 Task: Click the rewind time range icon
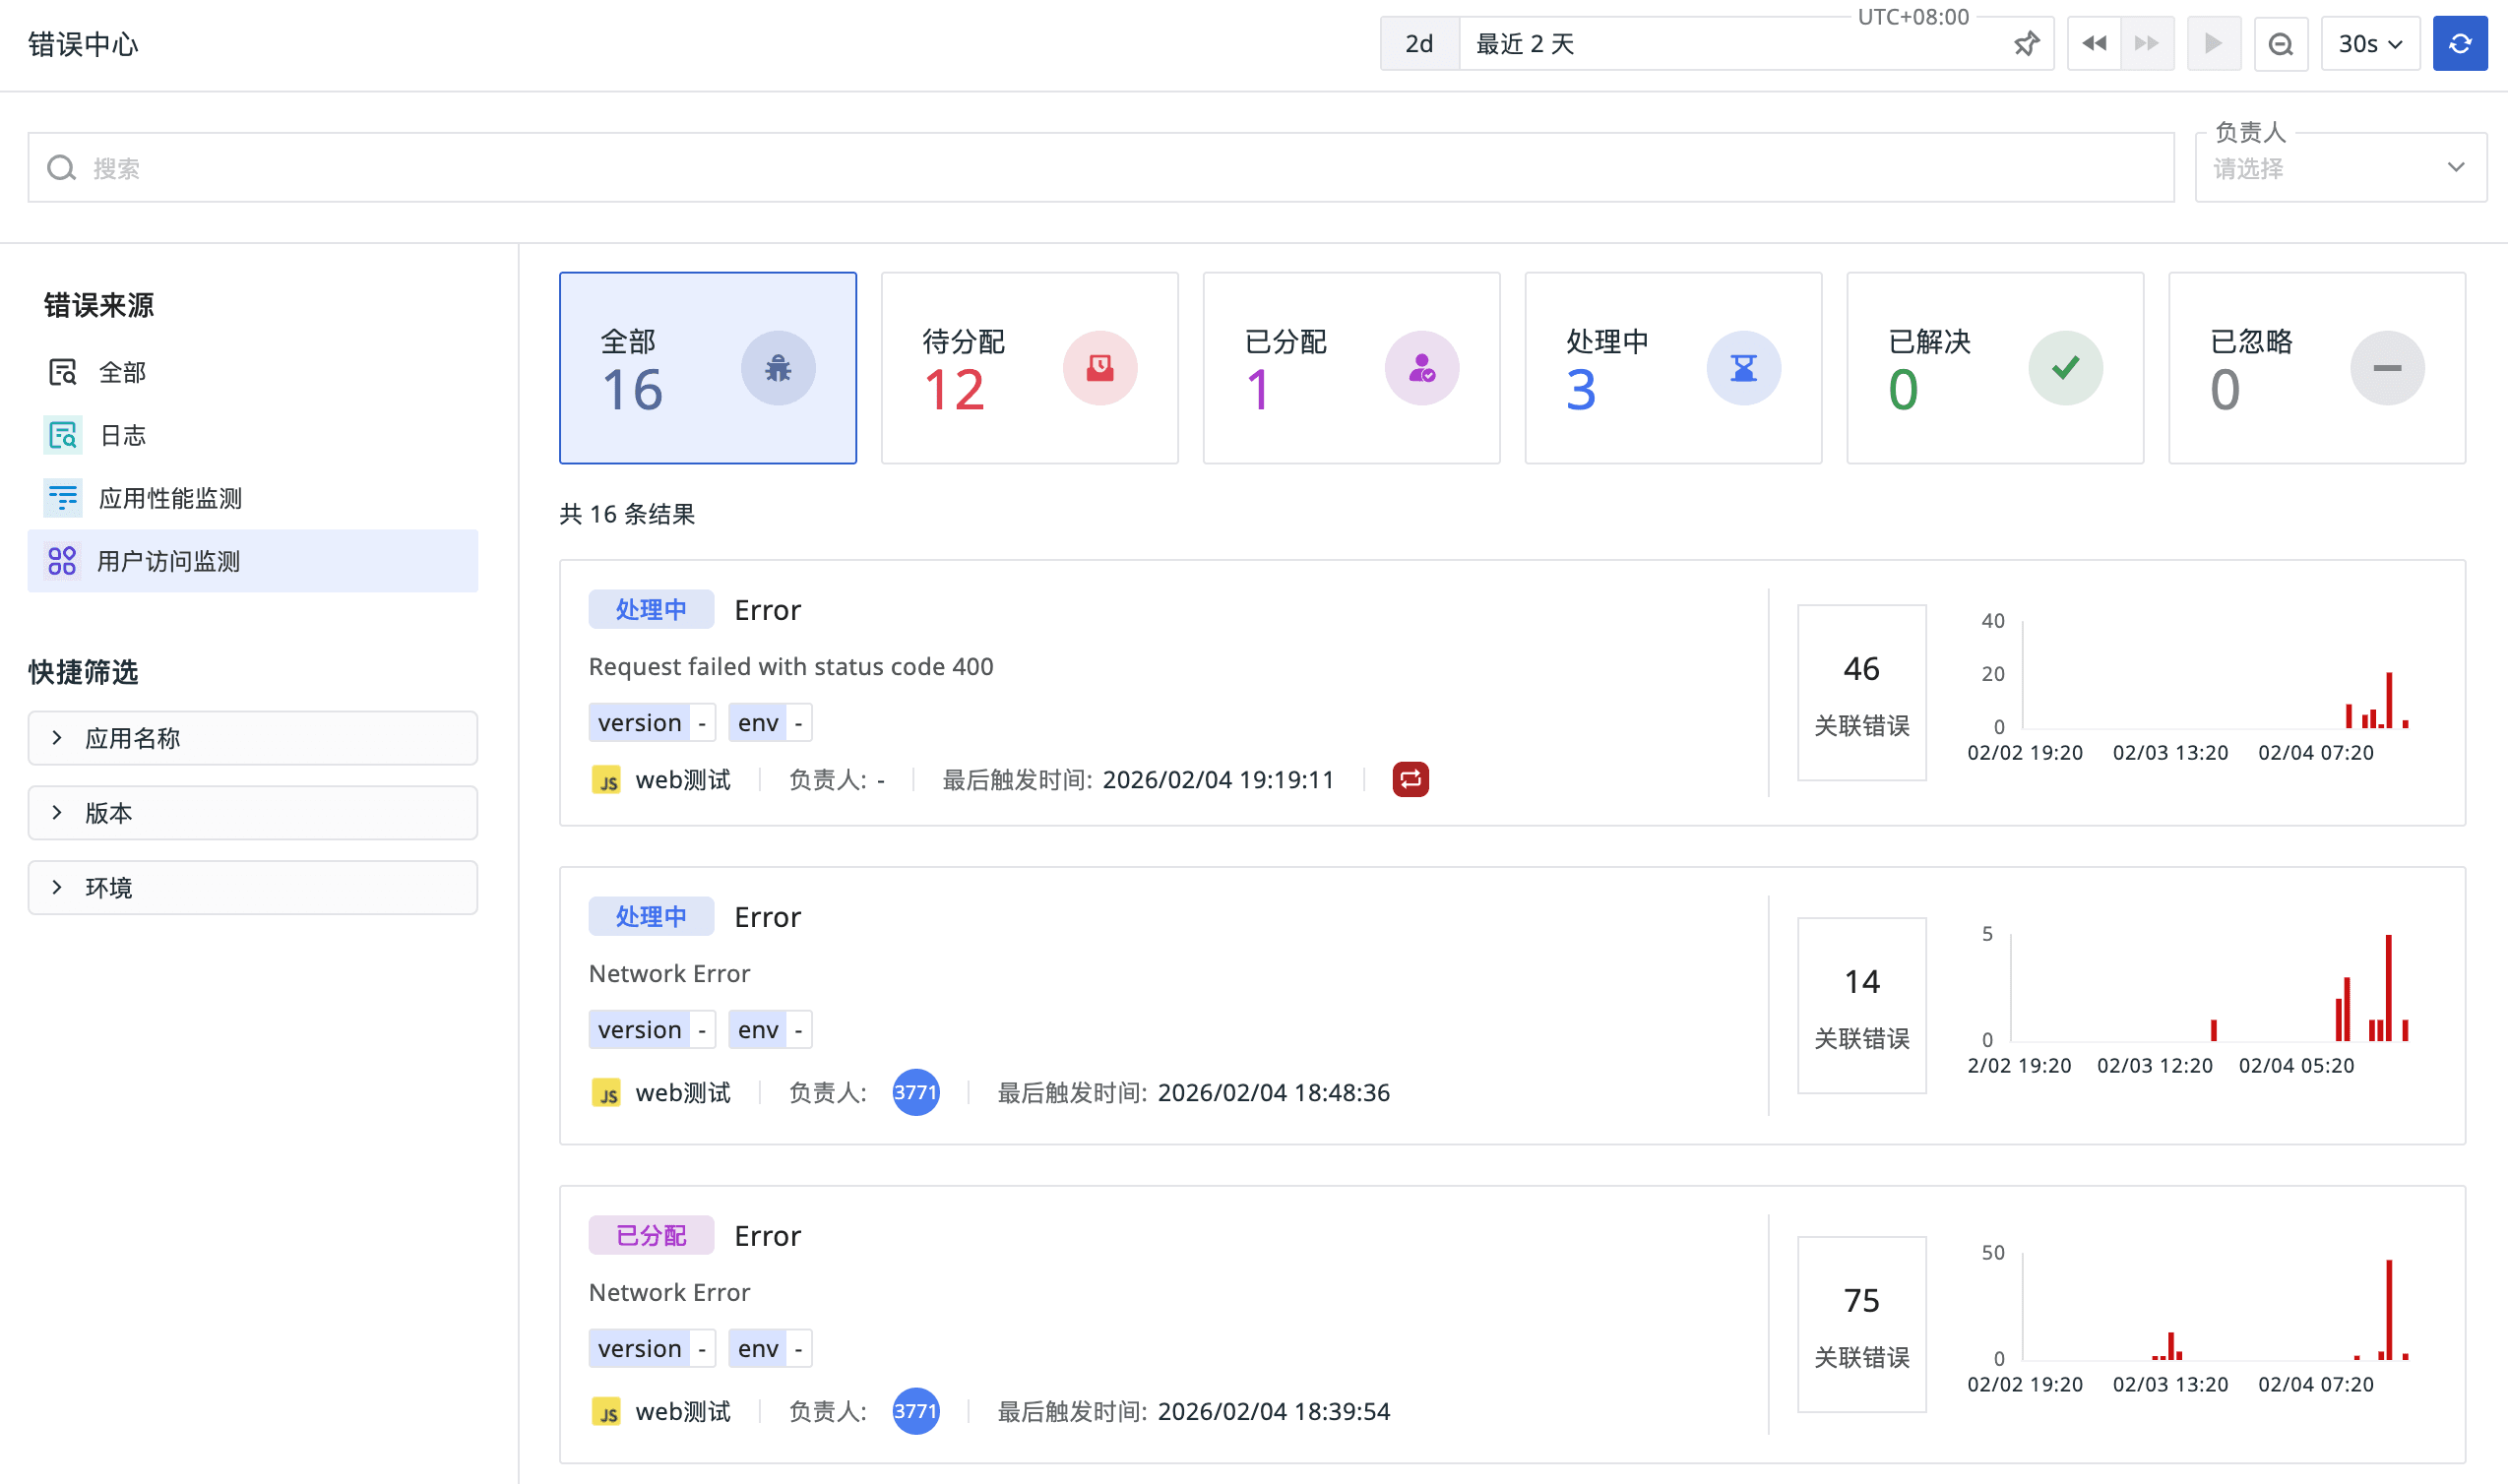coord(2094,44)
